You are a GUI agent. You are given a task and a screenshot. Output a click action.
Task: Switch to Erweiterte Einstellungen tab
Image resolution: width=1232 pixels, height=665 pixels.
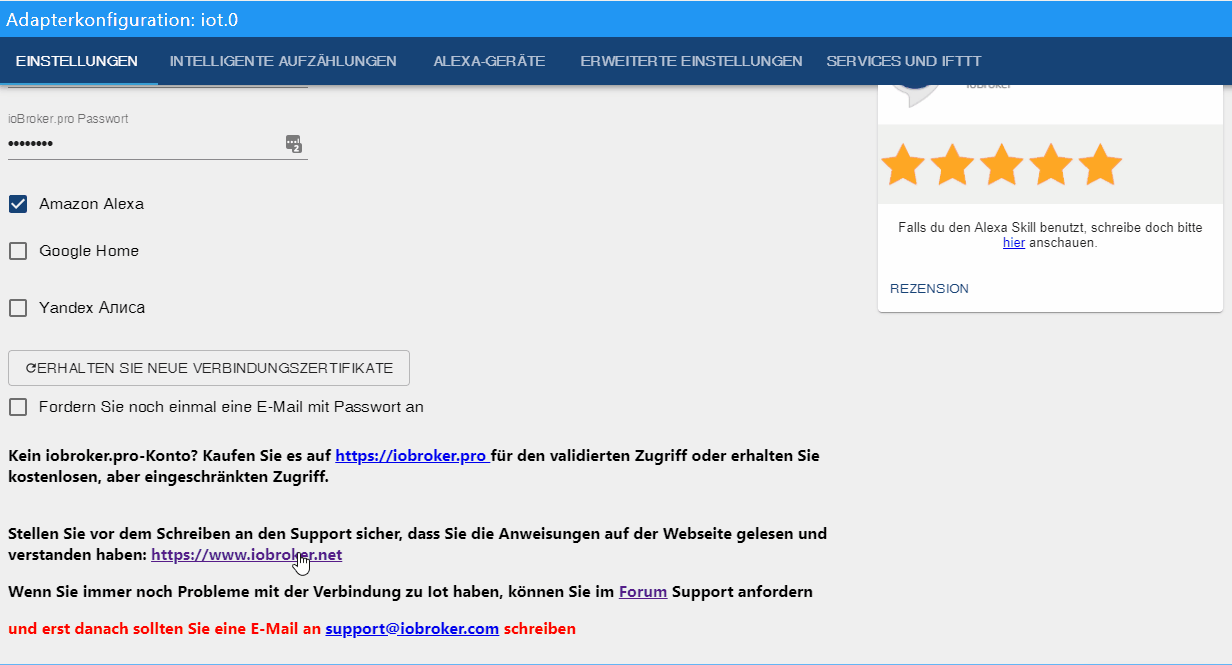pyautogui.click(x=691, y=61)
